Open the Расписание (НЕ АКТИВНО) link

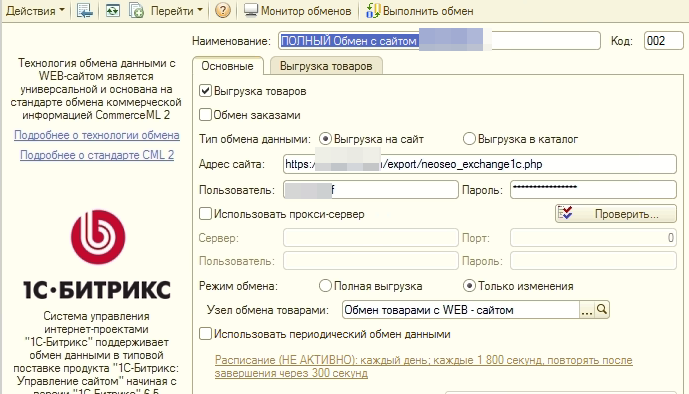[423, 366]
